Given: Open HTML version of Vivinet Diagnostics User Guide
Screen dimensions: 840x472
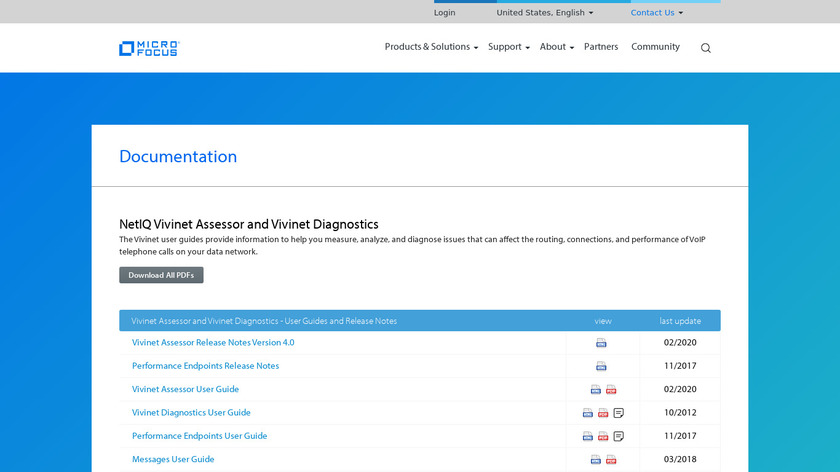Looking at the screenshot, I should click(x=588, y=413).
